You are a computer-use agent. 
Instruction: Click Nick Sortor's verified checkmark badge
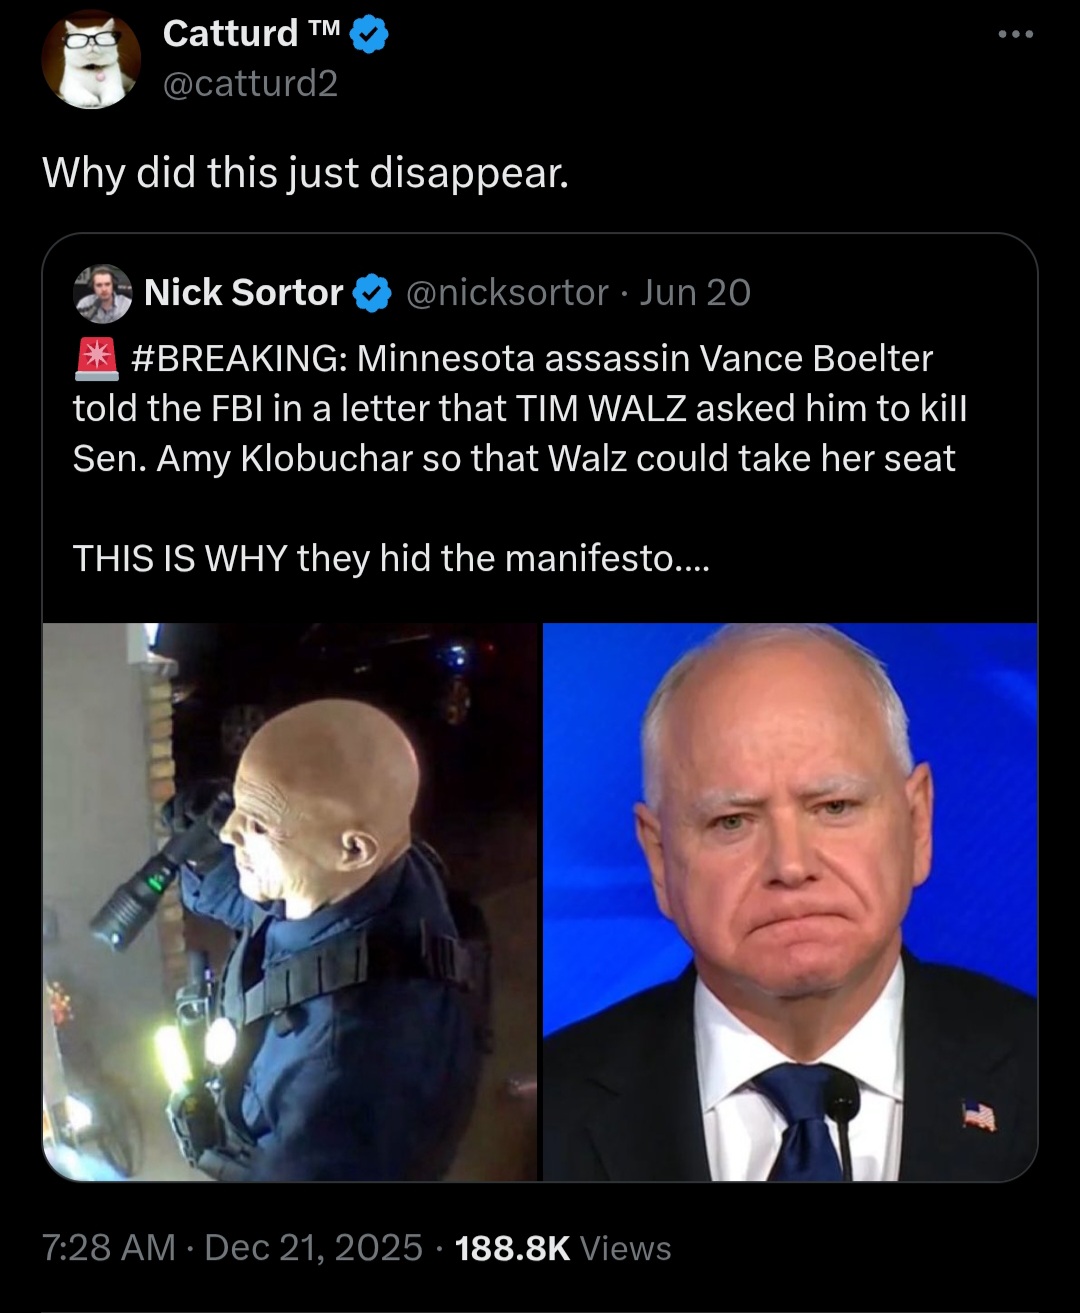pos(373,293)
